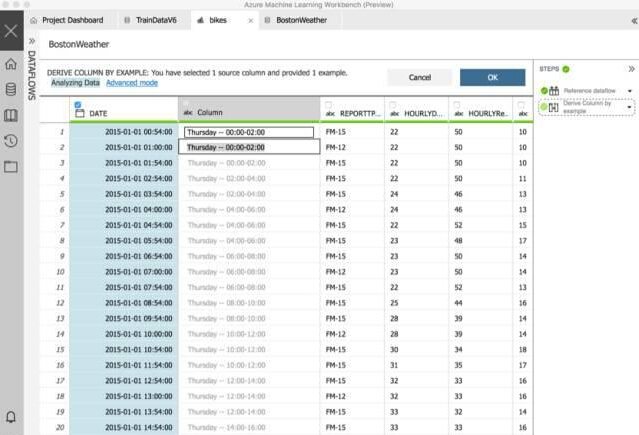639x435 pixels.
Task: Open the Reference dataflow step dropdown arrow
Action: [x=629, y=91]
